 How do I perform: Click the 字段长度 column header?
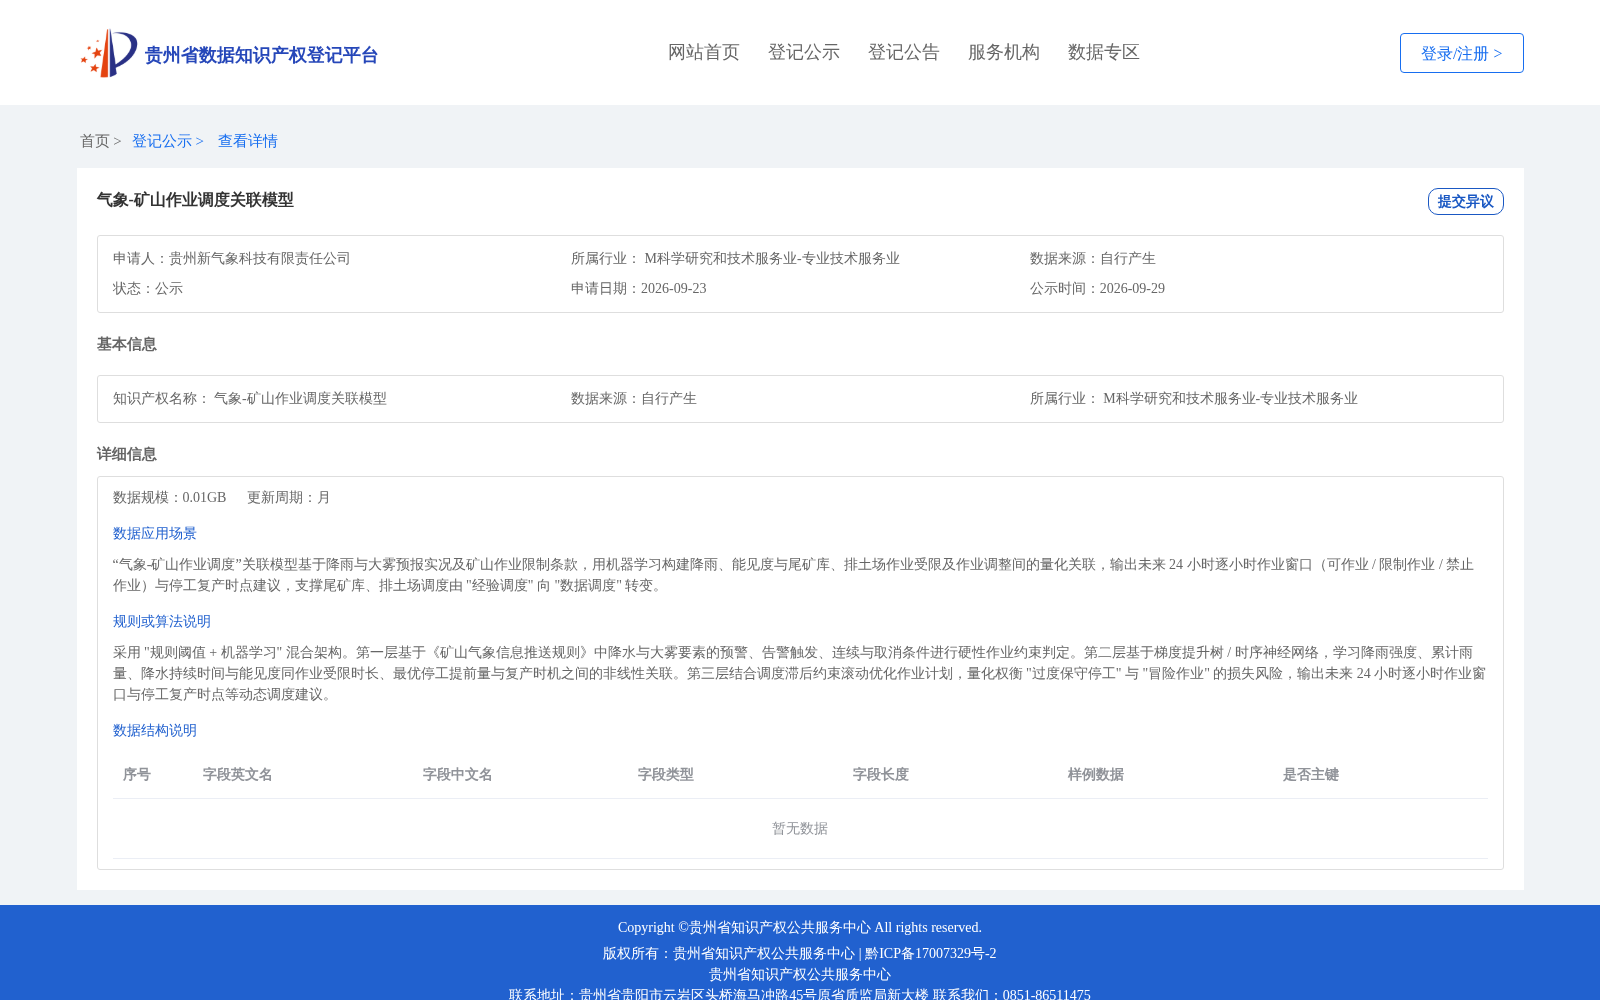881,774
